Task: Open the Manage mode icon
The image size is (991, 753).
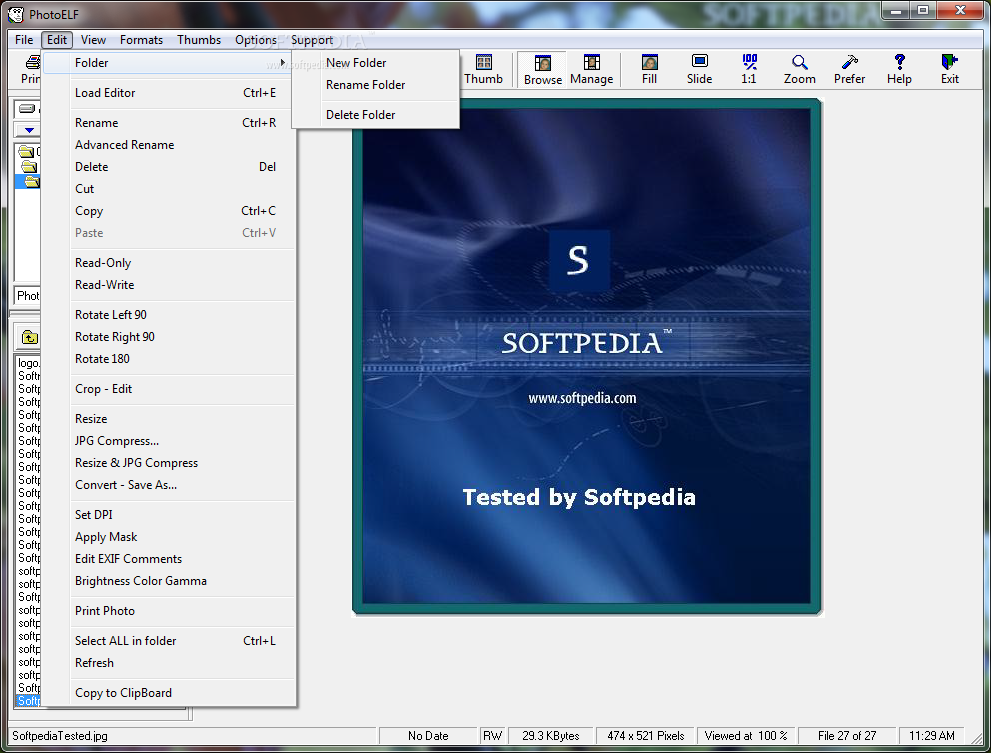Action: click(591, 69)
